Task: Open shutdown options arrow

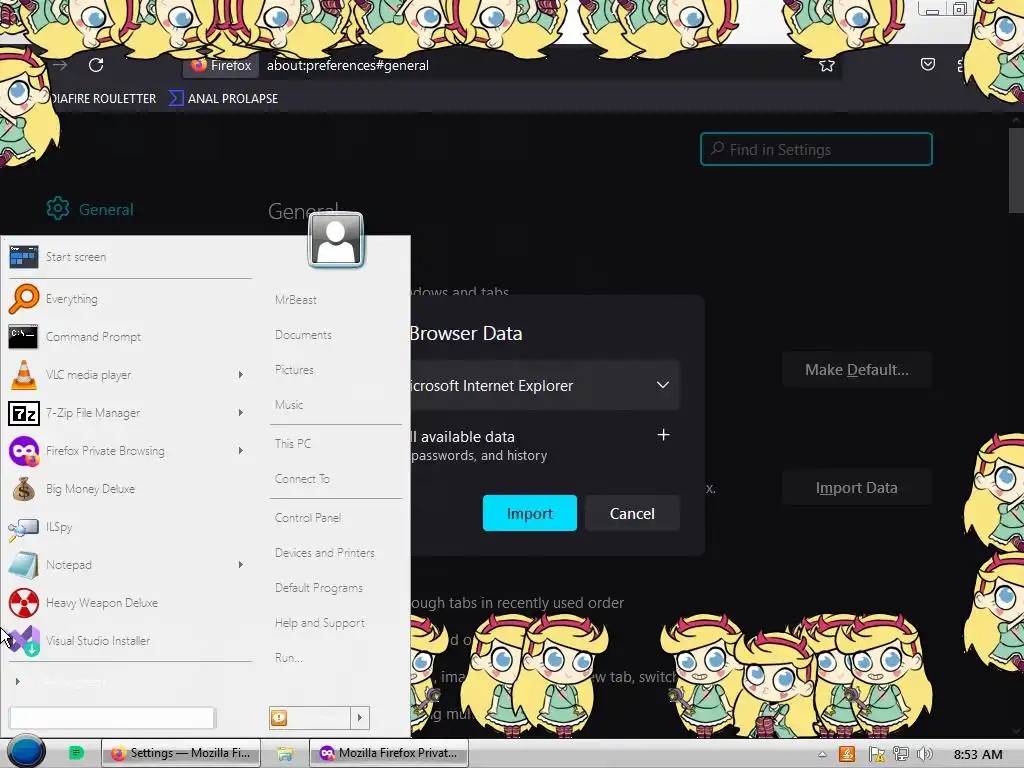Action: point(360,718)
